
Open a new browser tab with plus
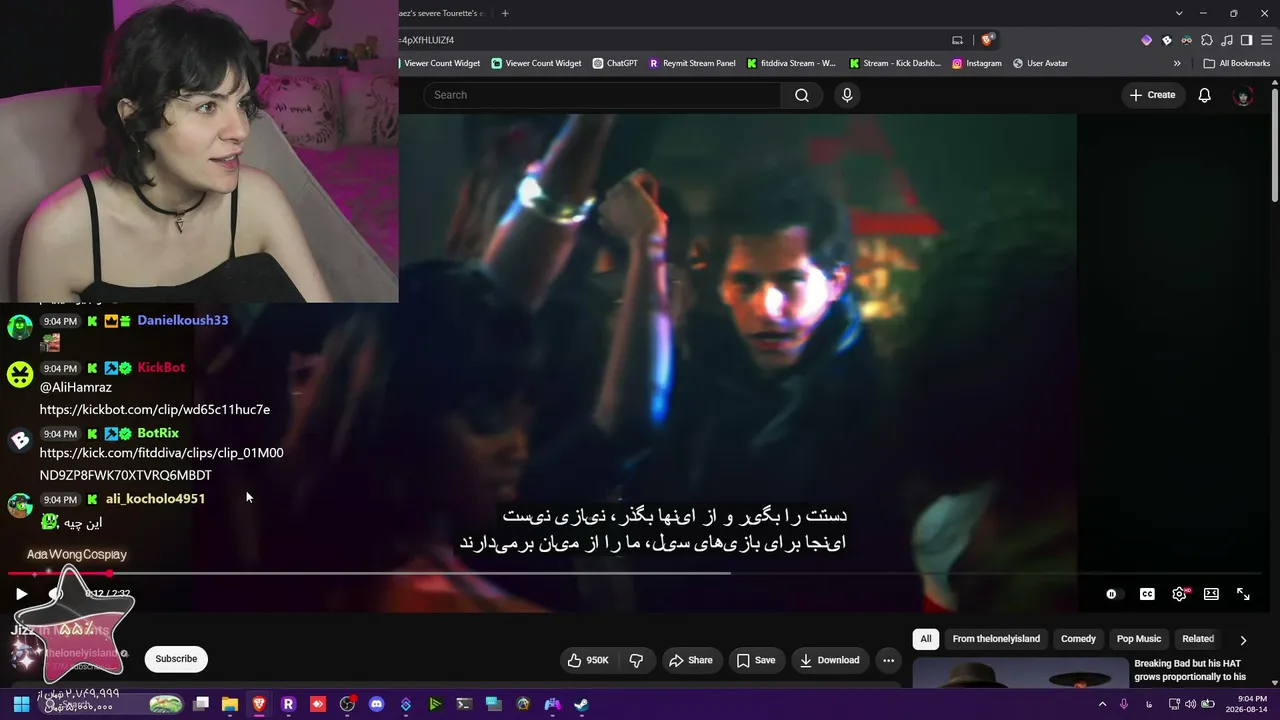click(x=505, y=13)
